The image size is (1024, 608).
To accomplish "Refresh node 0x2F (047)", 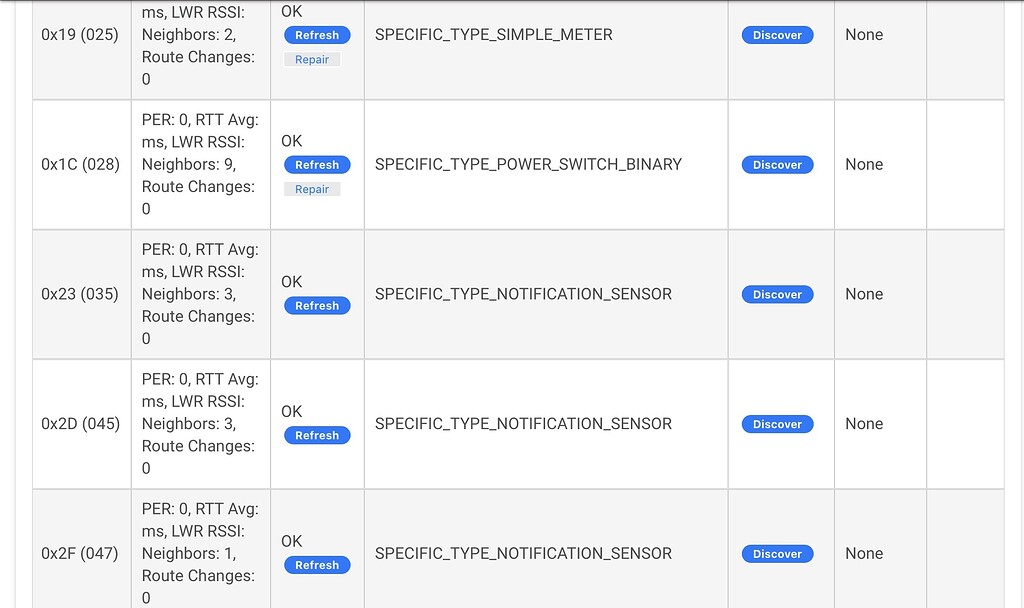I will 317,566.
